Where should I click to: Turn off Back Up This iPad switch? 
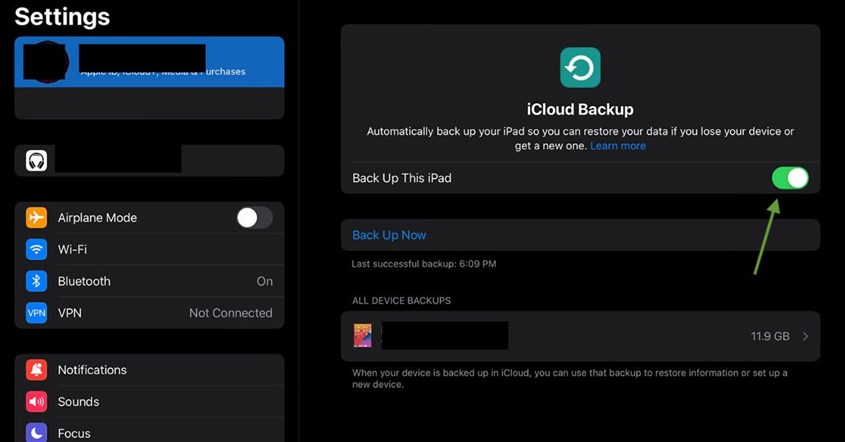790,178
